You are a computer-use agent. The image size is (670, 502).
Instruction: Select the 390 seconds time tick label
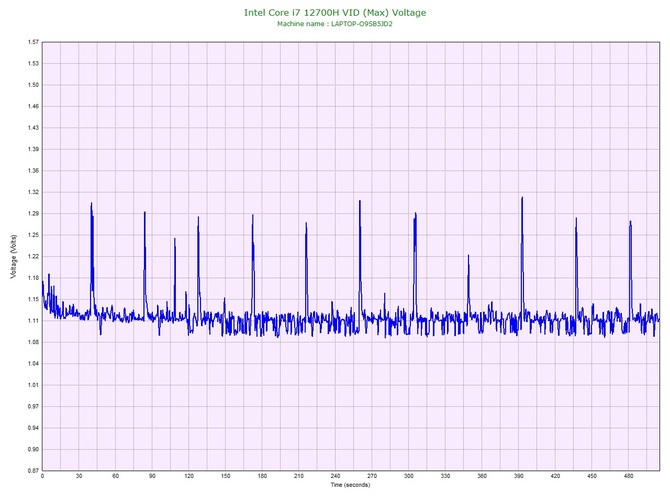click(x=519, y=476)
